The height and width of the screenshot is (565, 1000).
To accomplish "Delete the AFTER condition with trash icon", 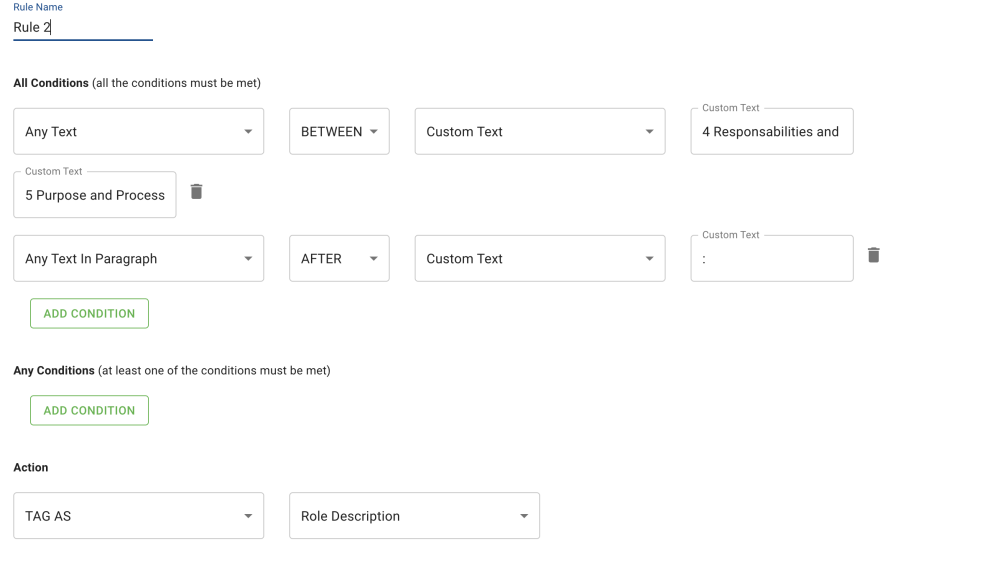I will click(873, 255).
